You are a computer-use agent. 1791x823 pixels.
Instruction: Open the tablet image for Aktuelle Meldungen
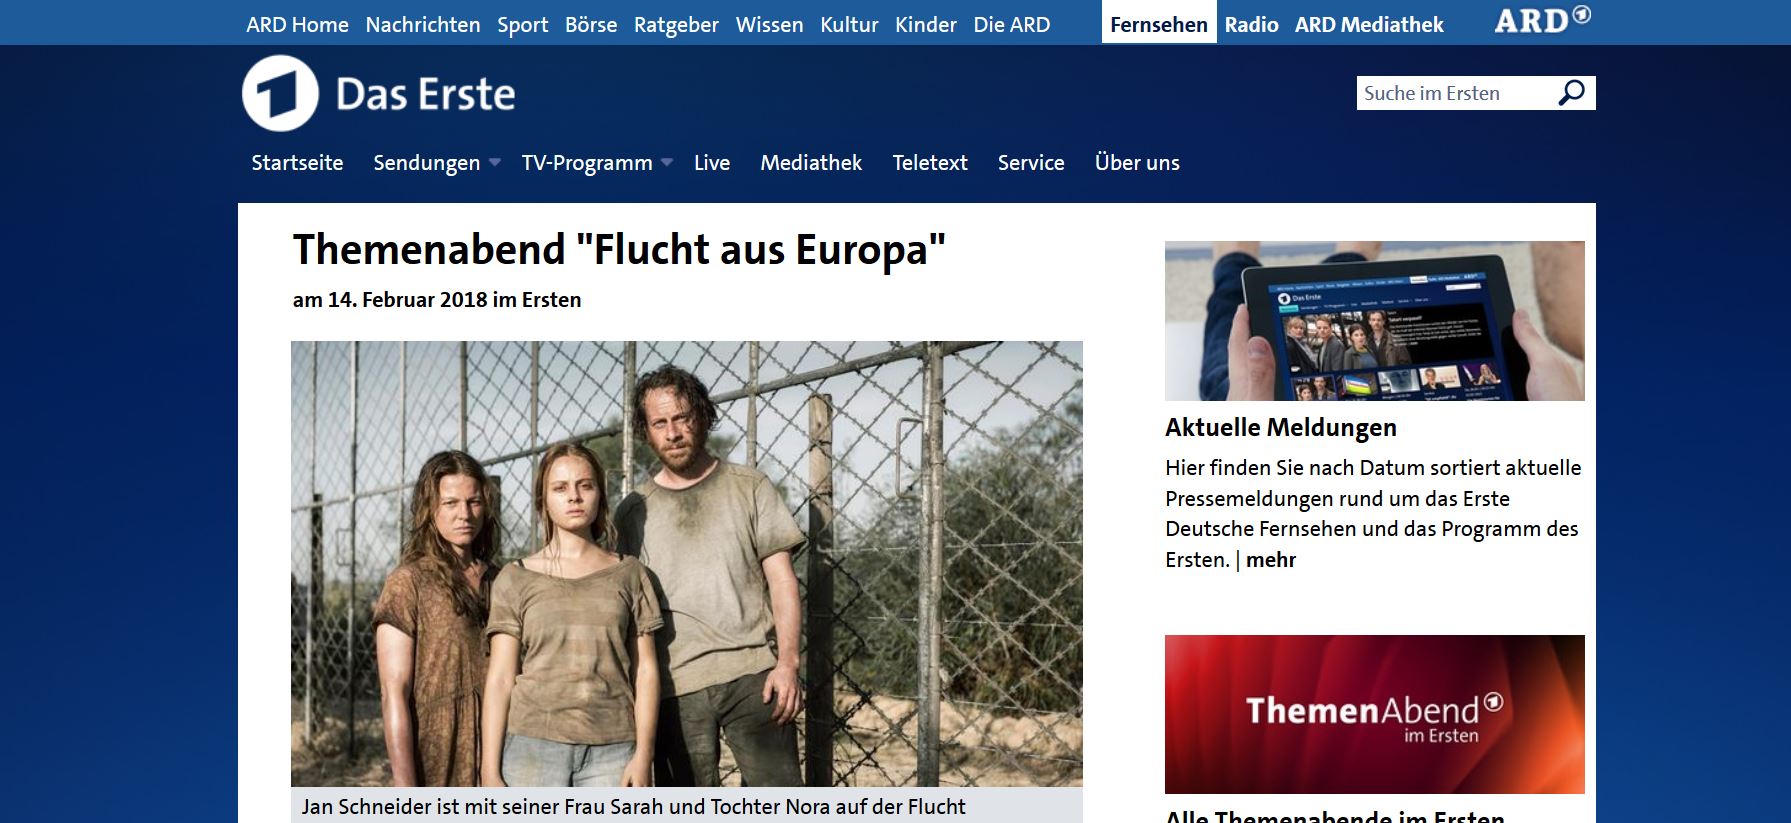1375,321
